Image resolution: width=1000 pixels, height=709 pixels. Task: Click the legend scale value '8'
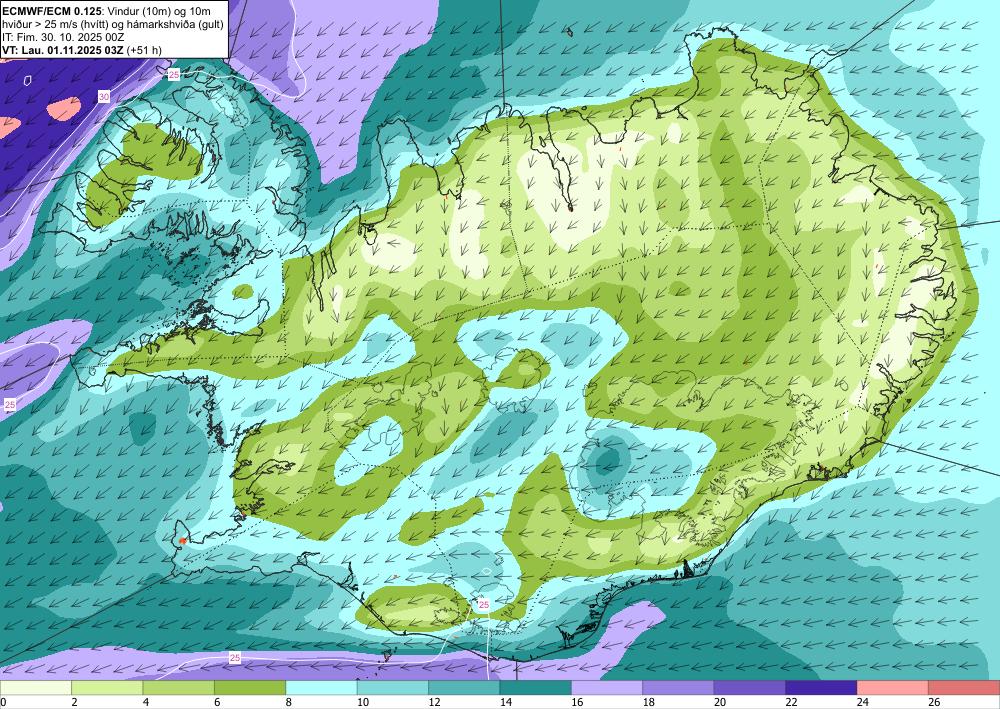pyautogui.click(x=289, y=703)
